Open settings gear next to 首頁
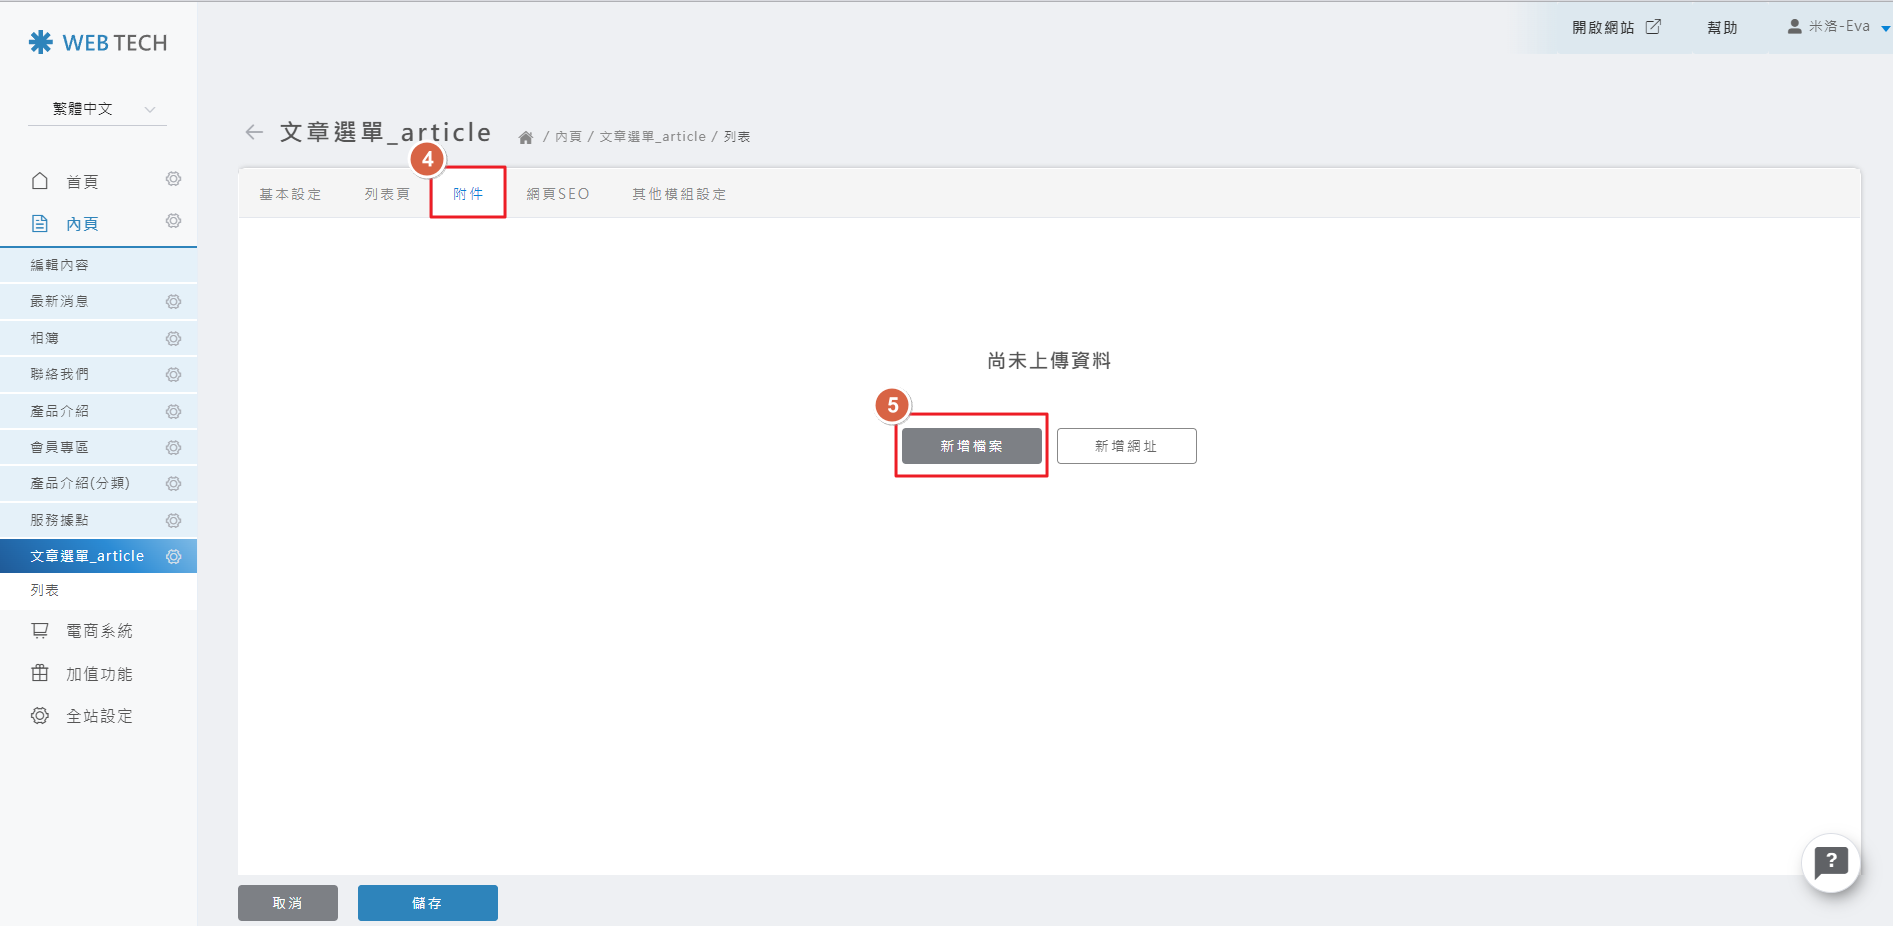 [173, 179]
